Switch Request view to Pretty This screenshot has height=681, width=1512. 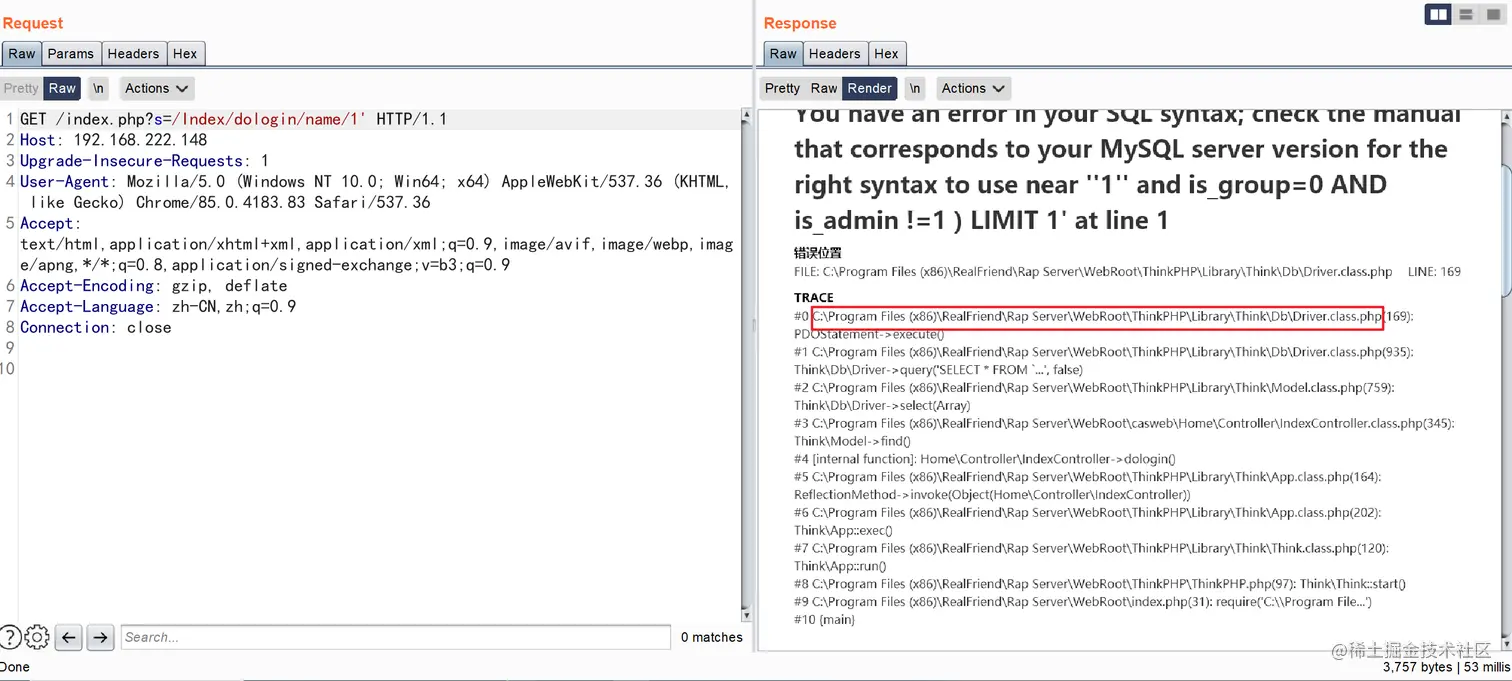point(21,88)
